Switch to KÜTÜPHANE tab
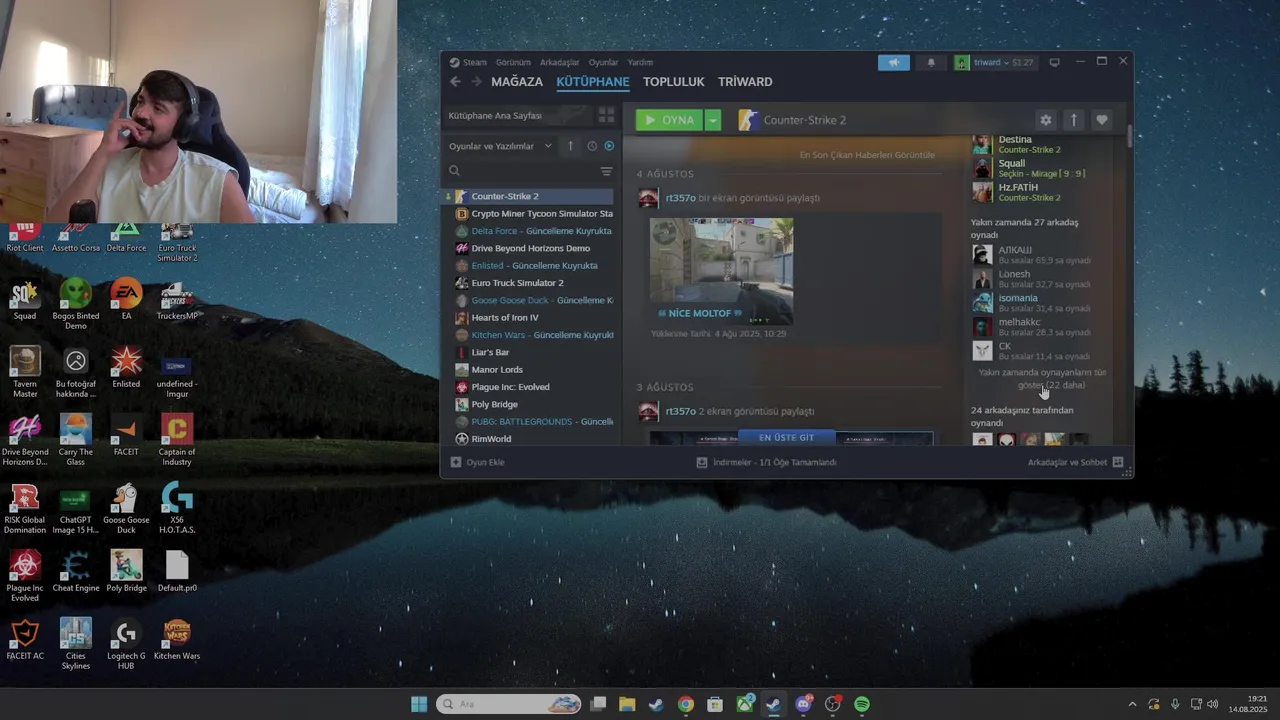The width and height of the screenshot is (1280, 720). click(593, 82)
